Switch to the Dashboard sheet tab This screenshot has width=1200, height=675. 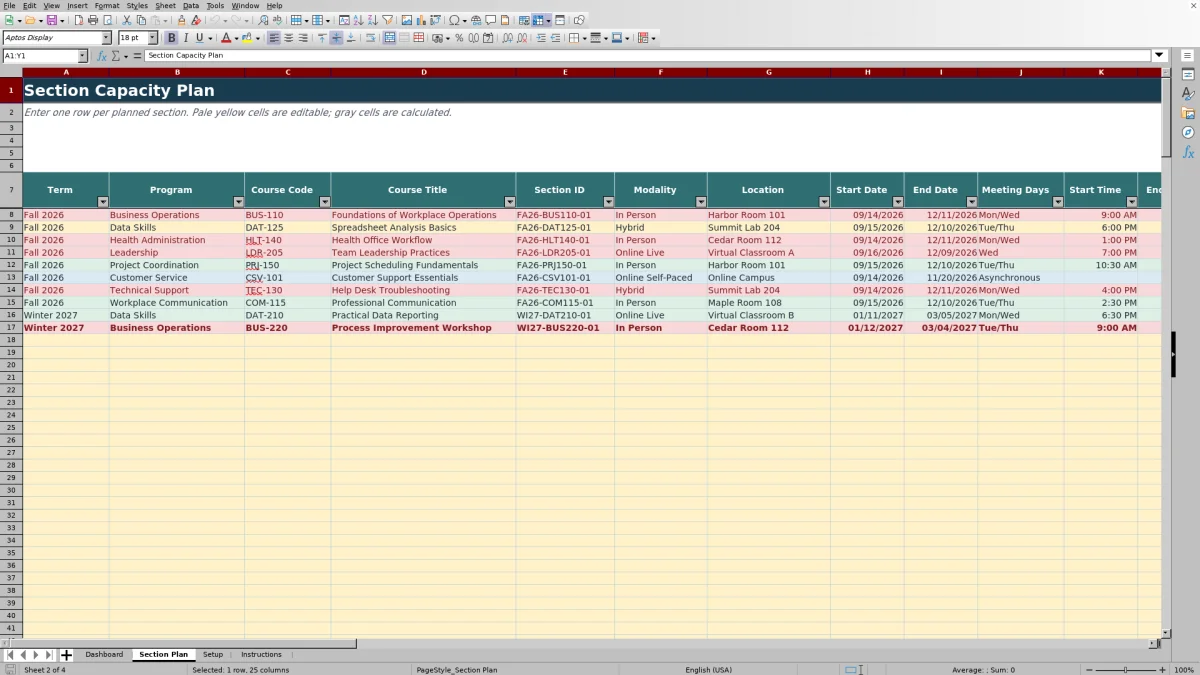tap(104, 655)
